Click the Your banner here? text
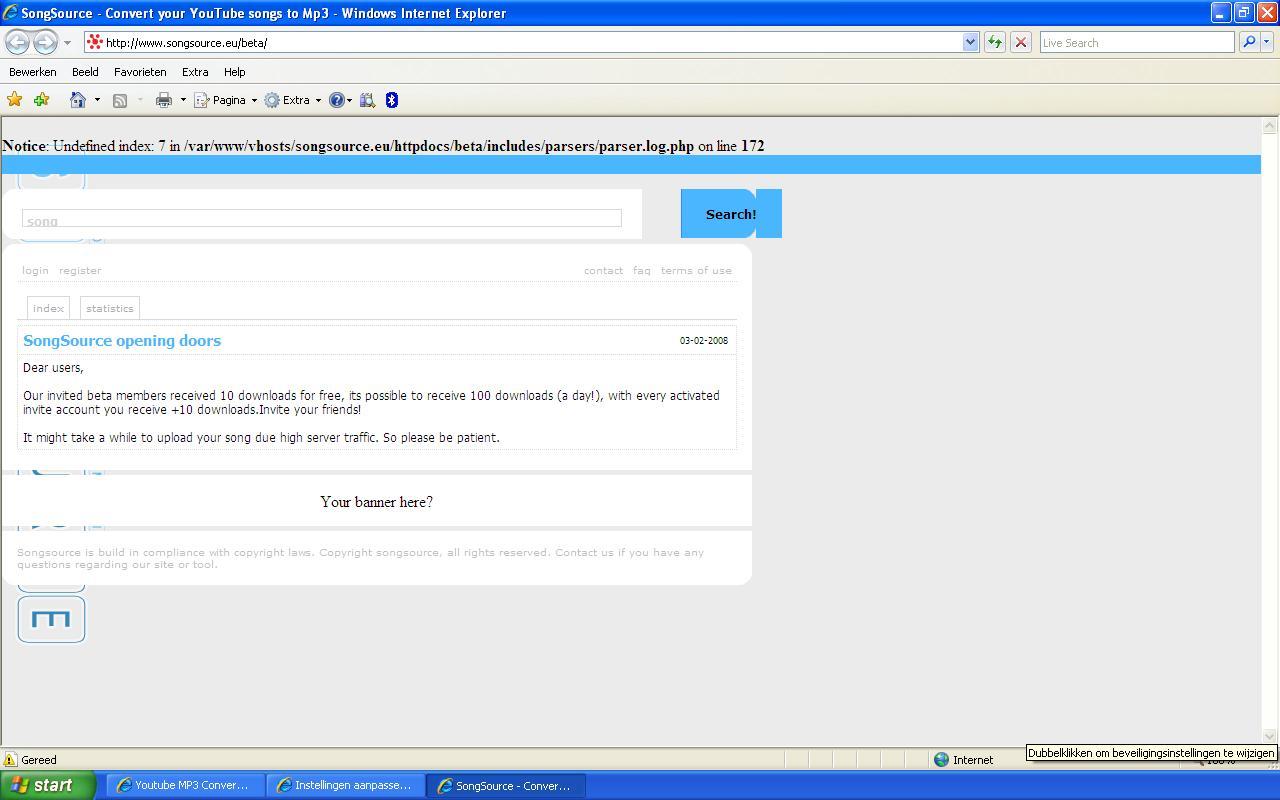The image size is (1280, 800). [x=376, y=502]
